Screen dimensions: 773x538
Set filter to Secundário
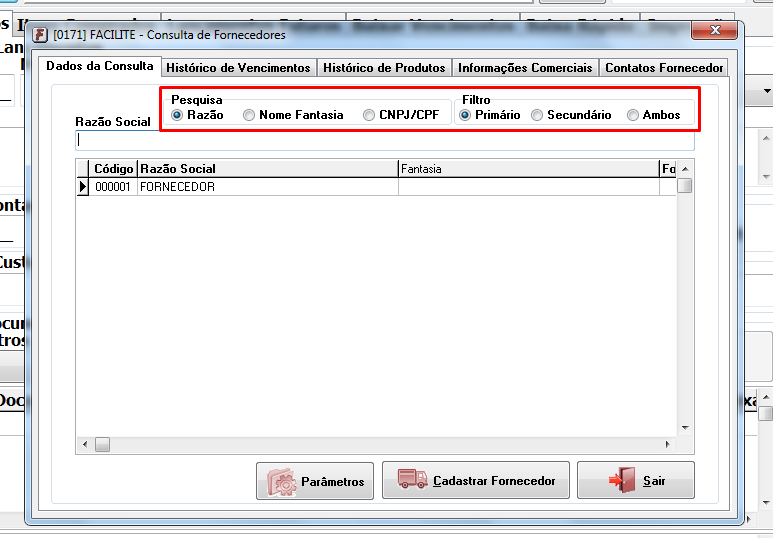click(537, 115)
